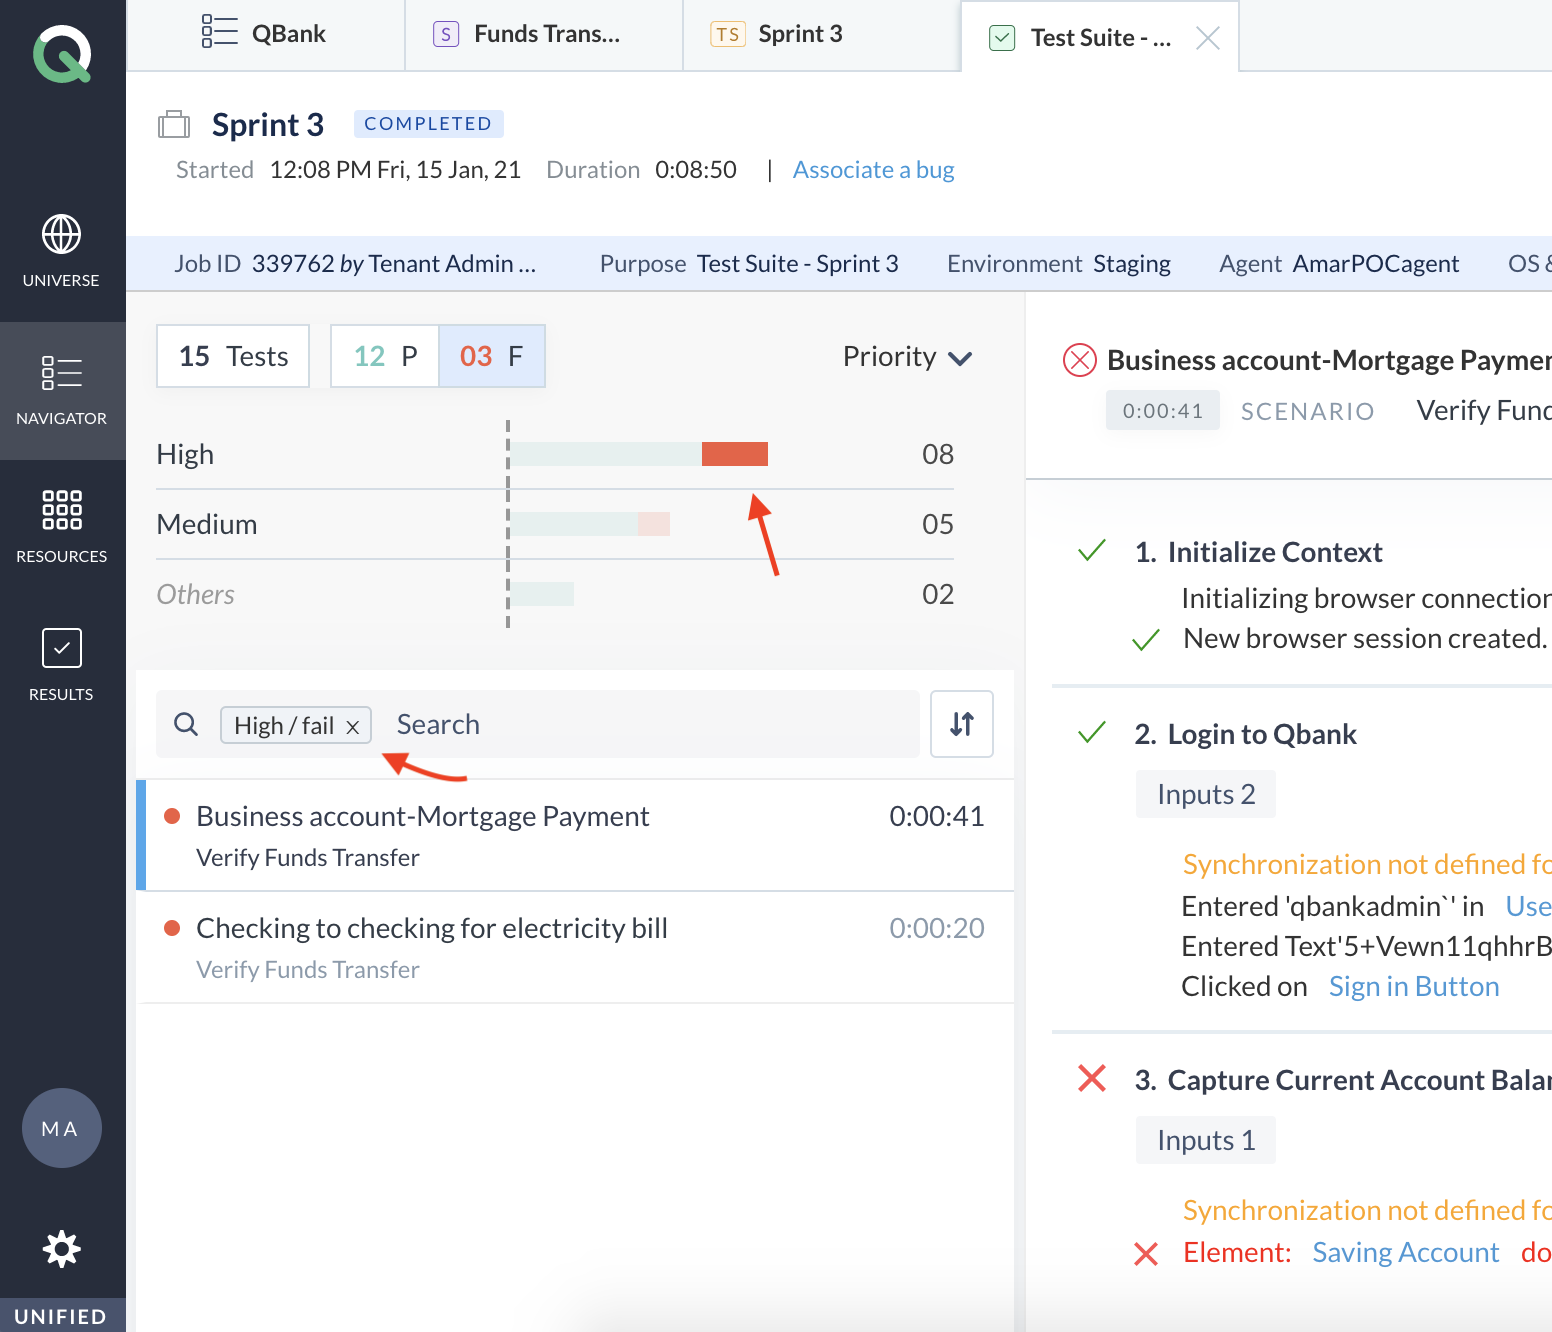Click the 05 count for Medium
The height and width of the screenshot is (1332, 1552).
tap(938, 524)
